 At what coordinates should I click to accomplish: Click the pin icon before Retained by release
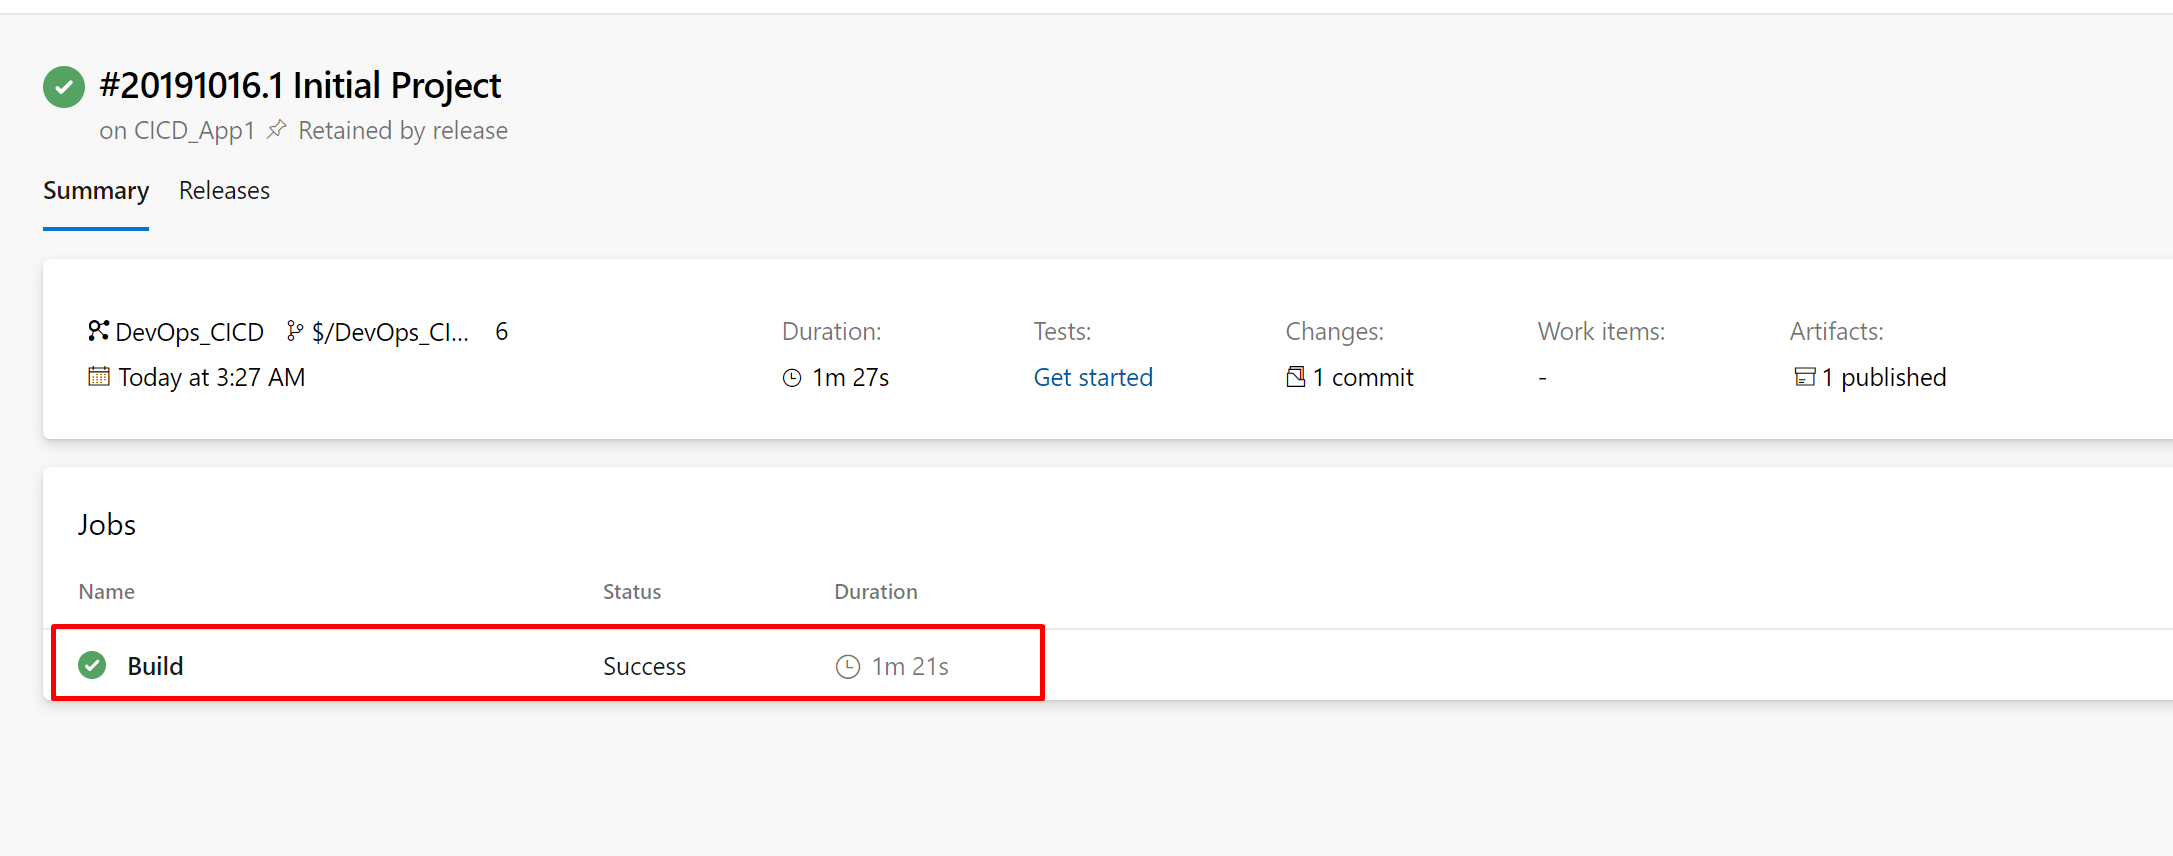tap(277, 130)
